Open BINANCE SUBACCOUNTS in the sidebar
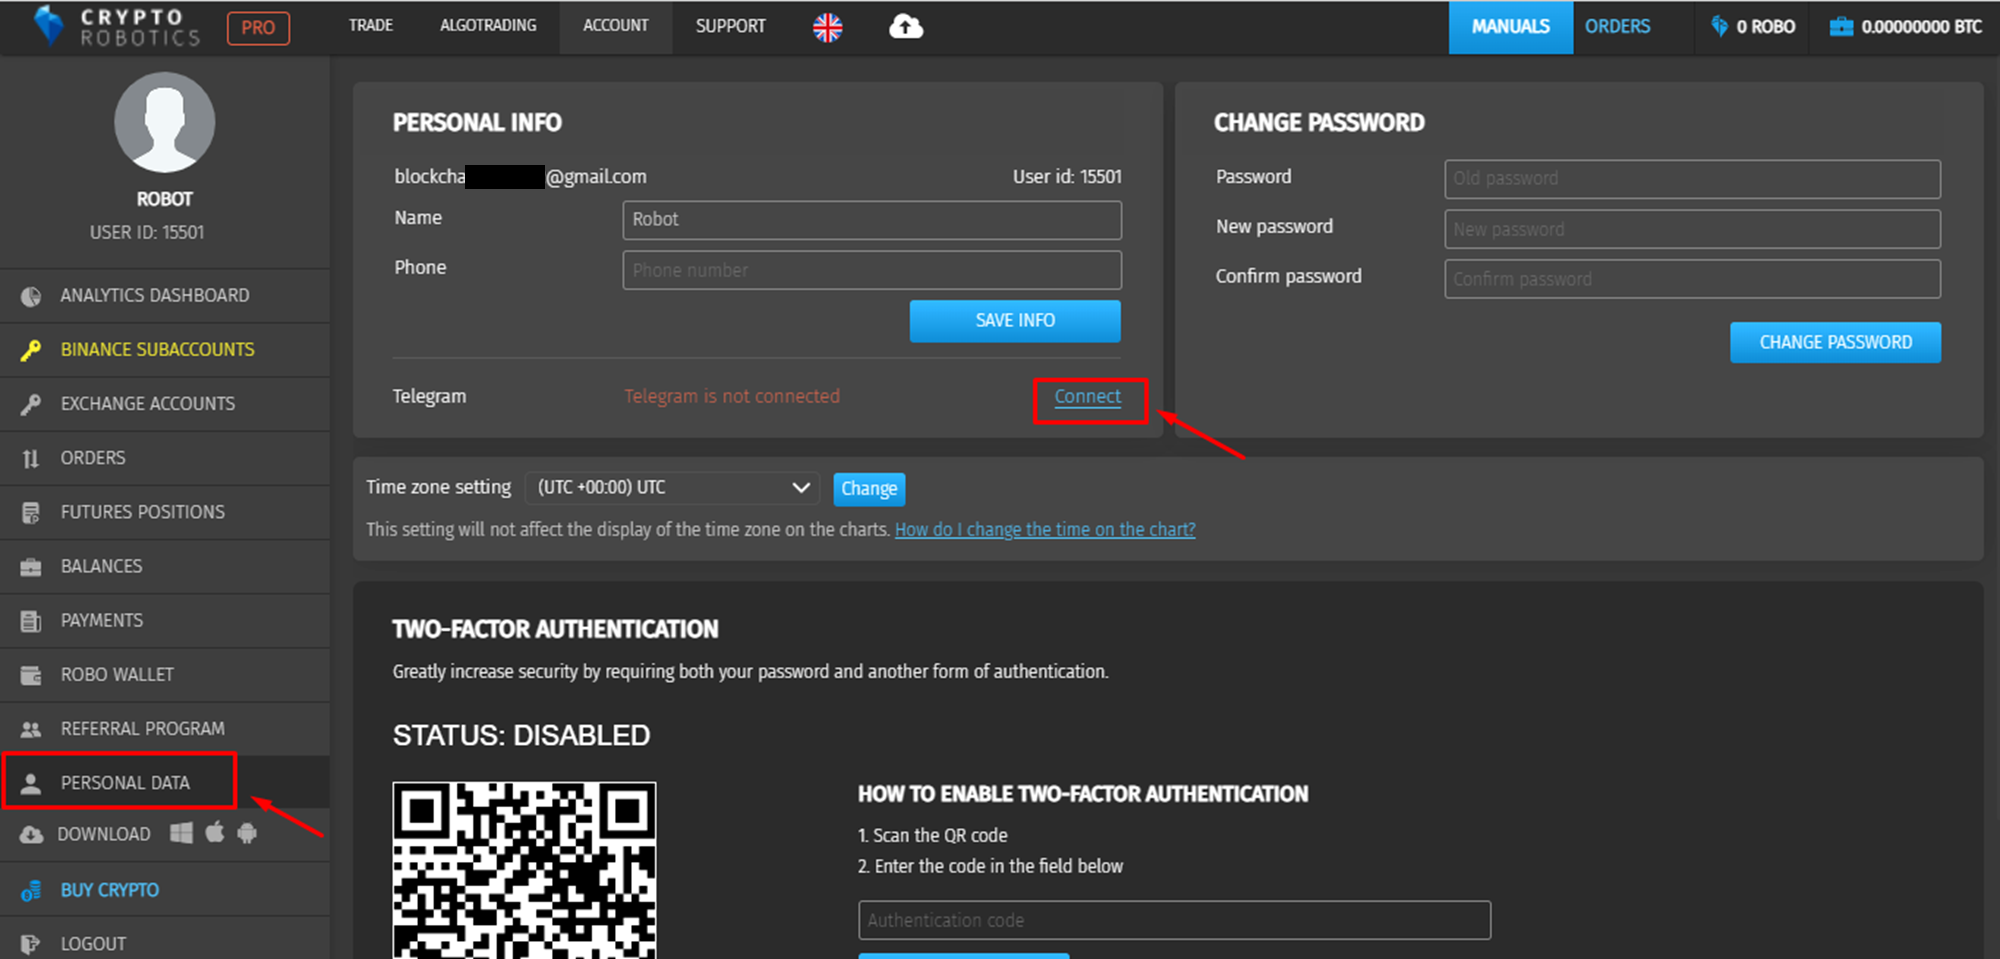Viewport: 2000px width, 959px height. click(x=165, y=350)
